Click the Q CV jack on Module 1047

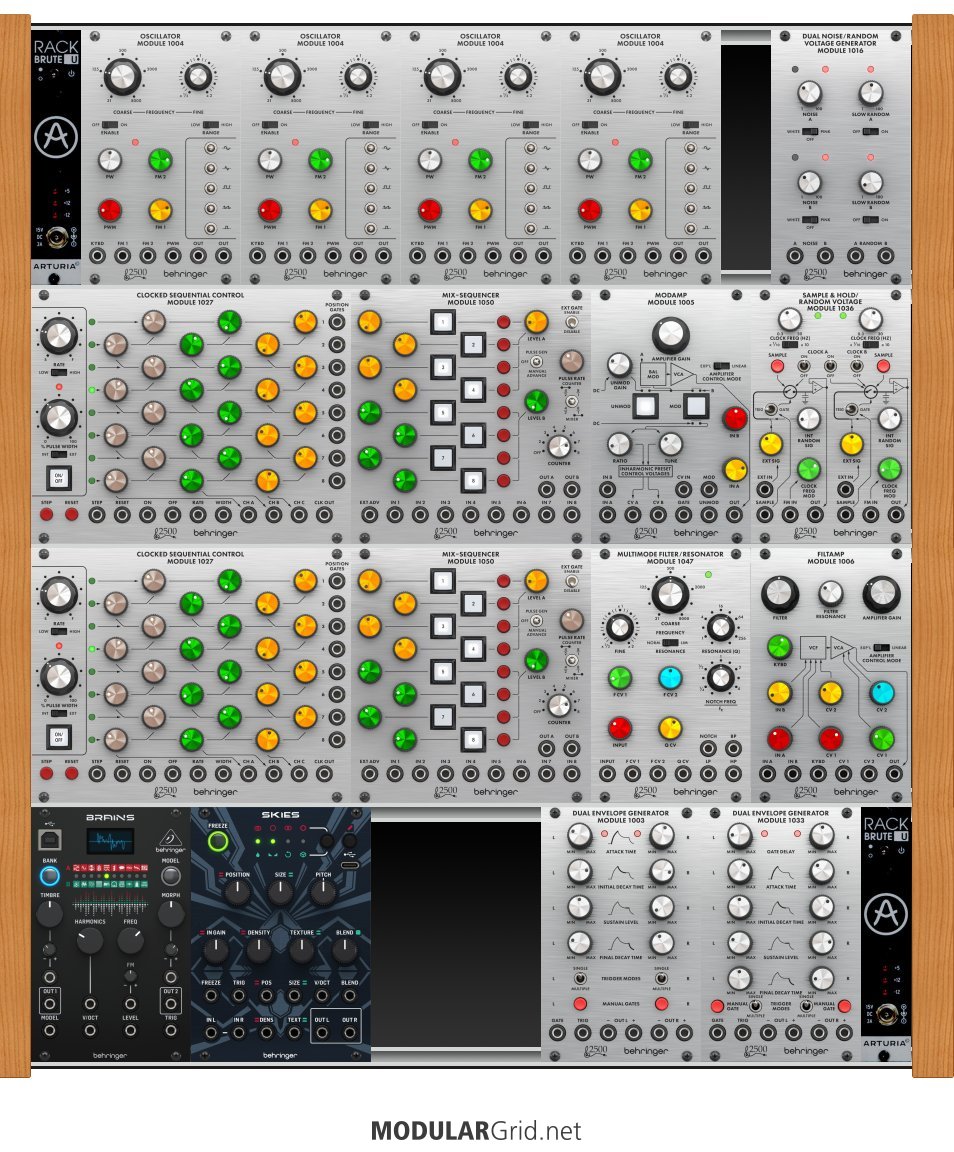(x=683, y=774)
